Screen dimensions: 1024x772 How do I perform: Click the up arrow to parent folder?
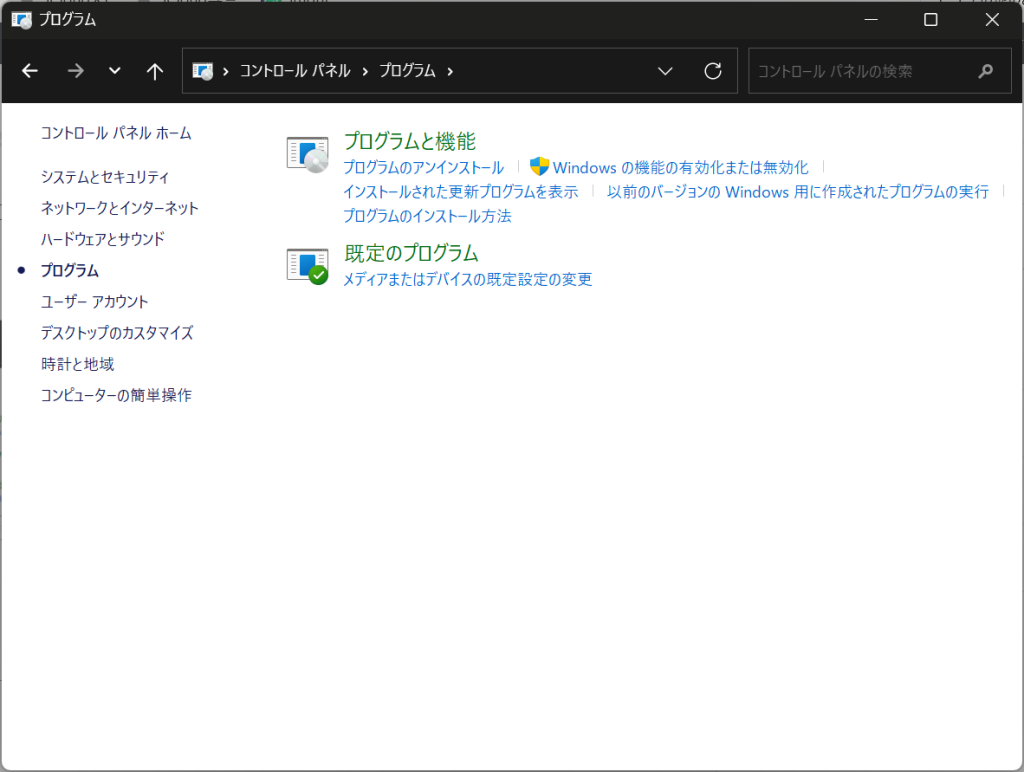(x=154, y=71)
